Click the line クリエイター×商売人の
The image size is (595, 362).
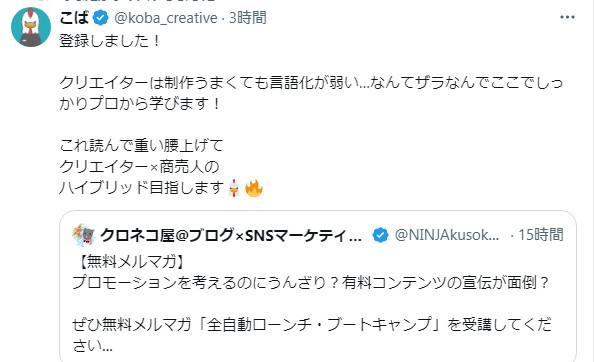139,167
